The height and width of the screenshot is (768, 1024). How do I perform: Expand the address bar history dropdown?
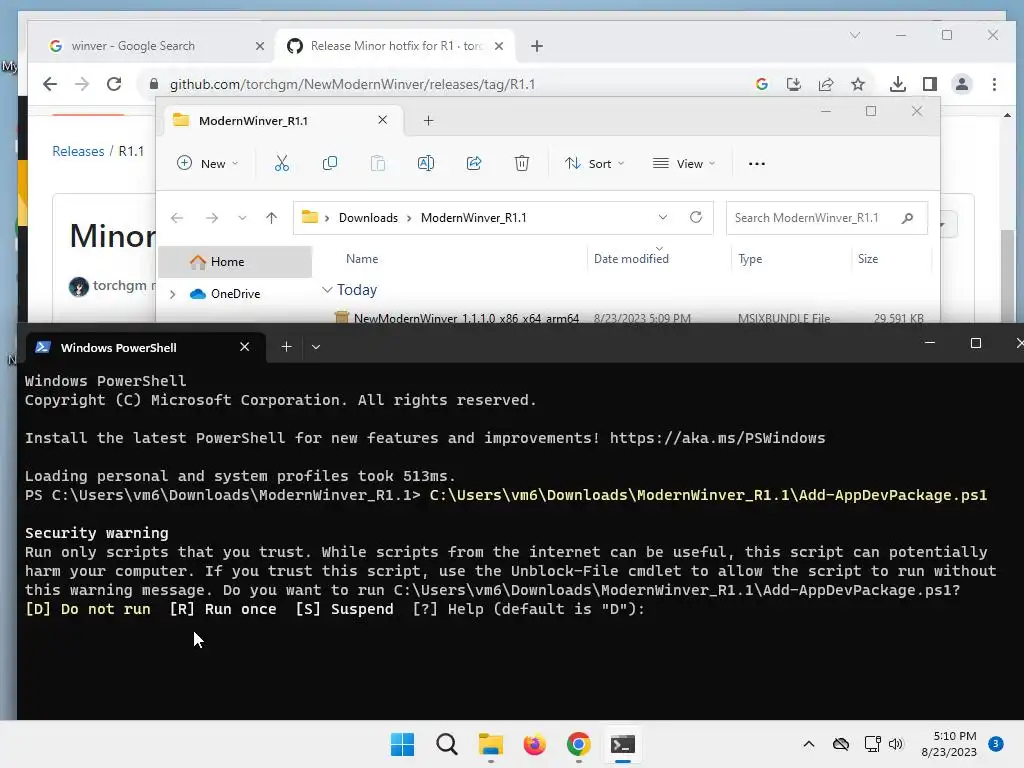663,217
